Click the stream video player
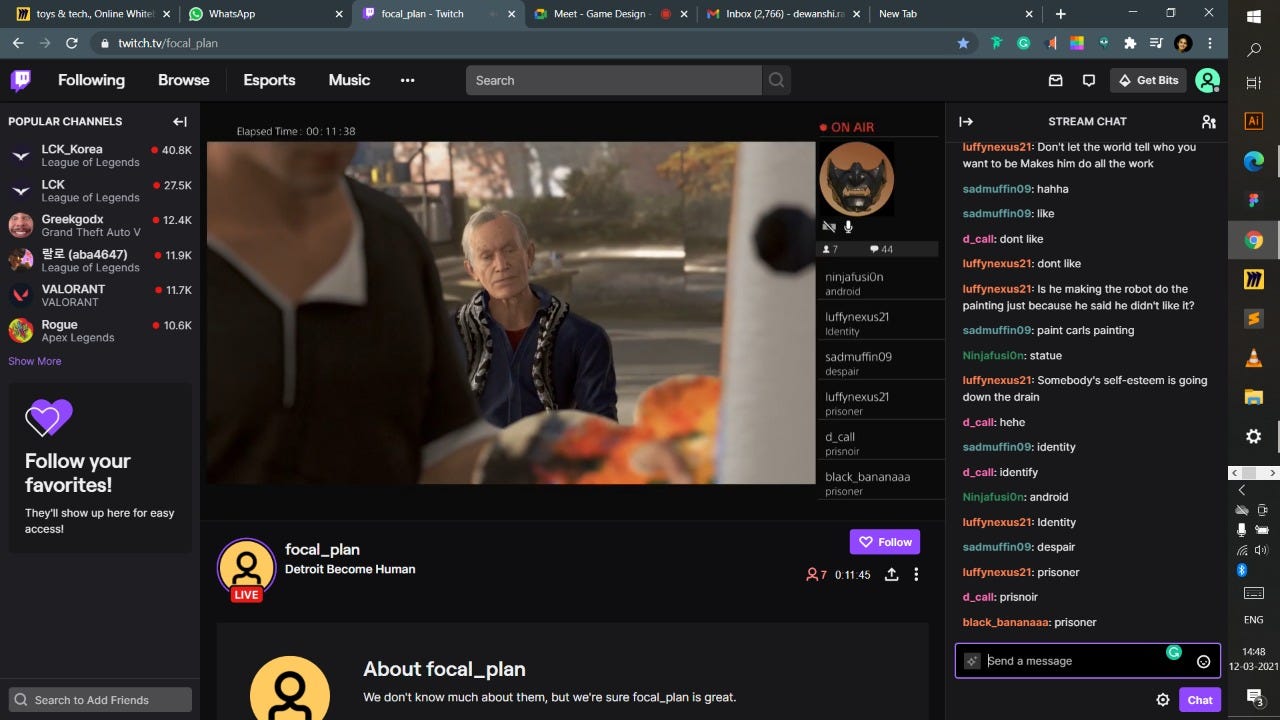 [x=511, y=313]
